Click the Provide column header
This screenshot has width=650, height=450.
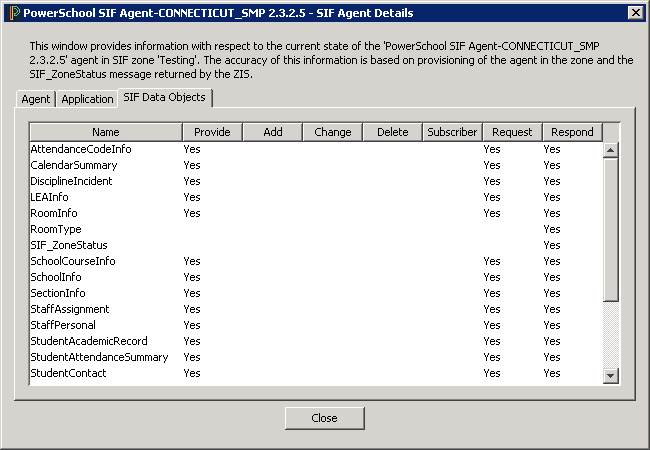[211, 132]
